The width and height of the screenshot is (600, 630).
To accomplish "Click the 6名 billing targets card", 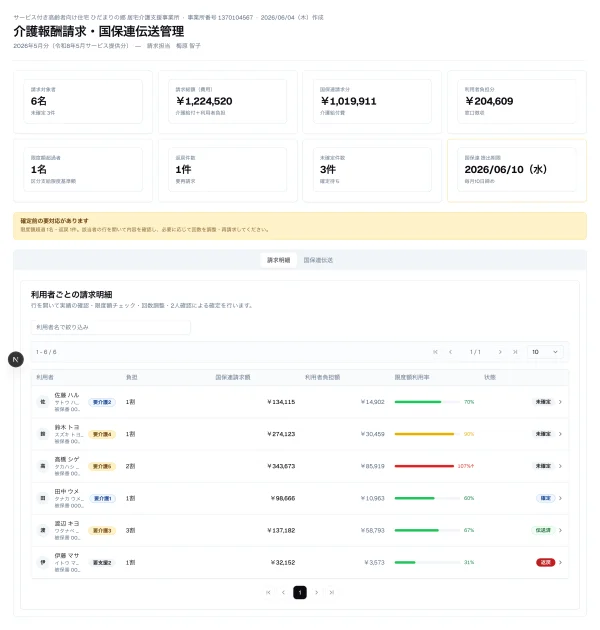I will [x=83, y=101].
